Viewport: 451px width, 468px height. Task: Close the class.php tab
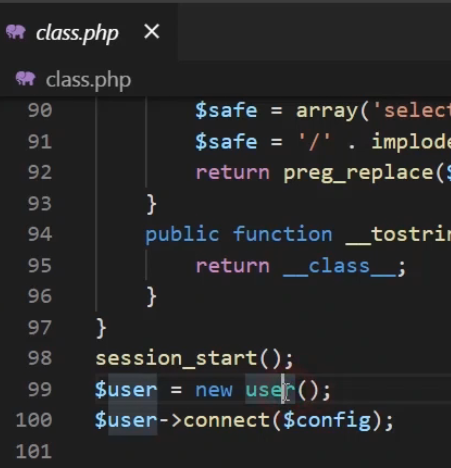click(152, 32)
